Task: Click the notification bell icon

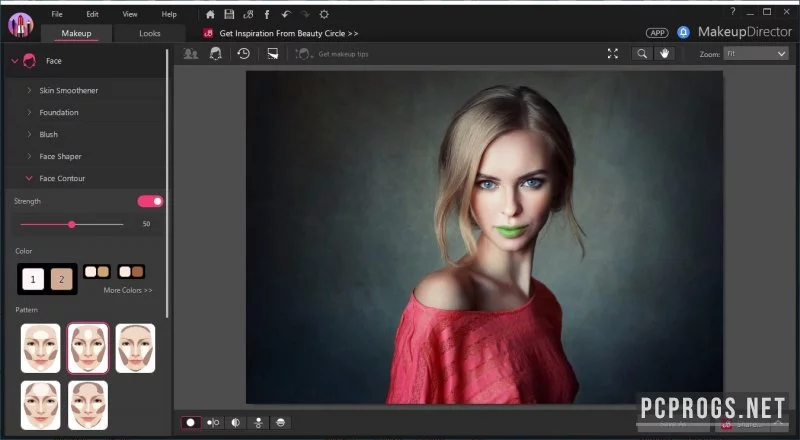Action: [x=683, y=33]
